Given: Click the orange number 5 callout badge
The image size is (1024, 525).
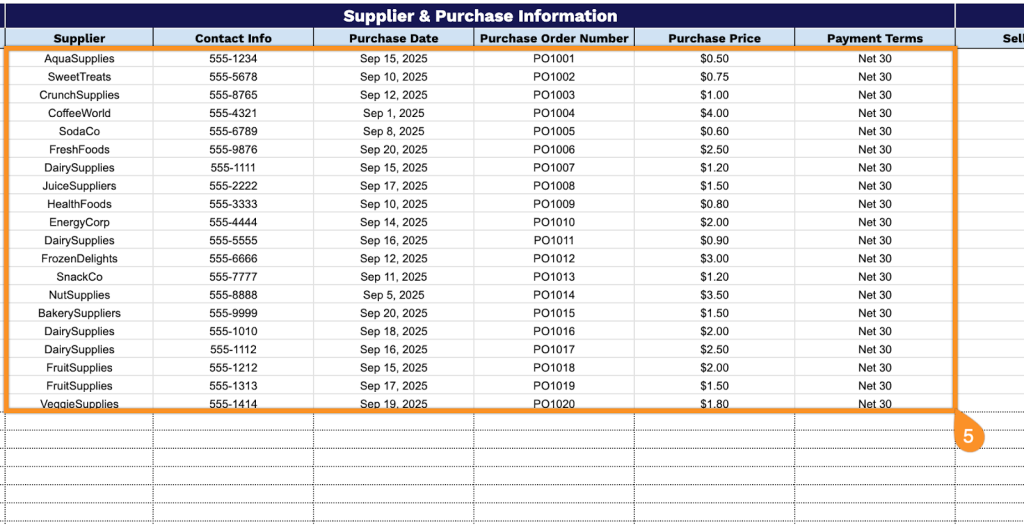Looking at the screenshot, I should (x=968, y=435).
